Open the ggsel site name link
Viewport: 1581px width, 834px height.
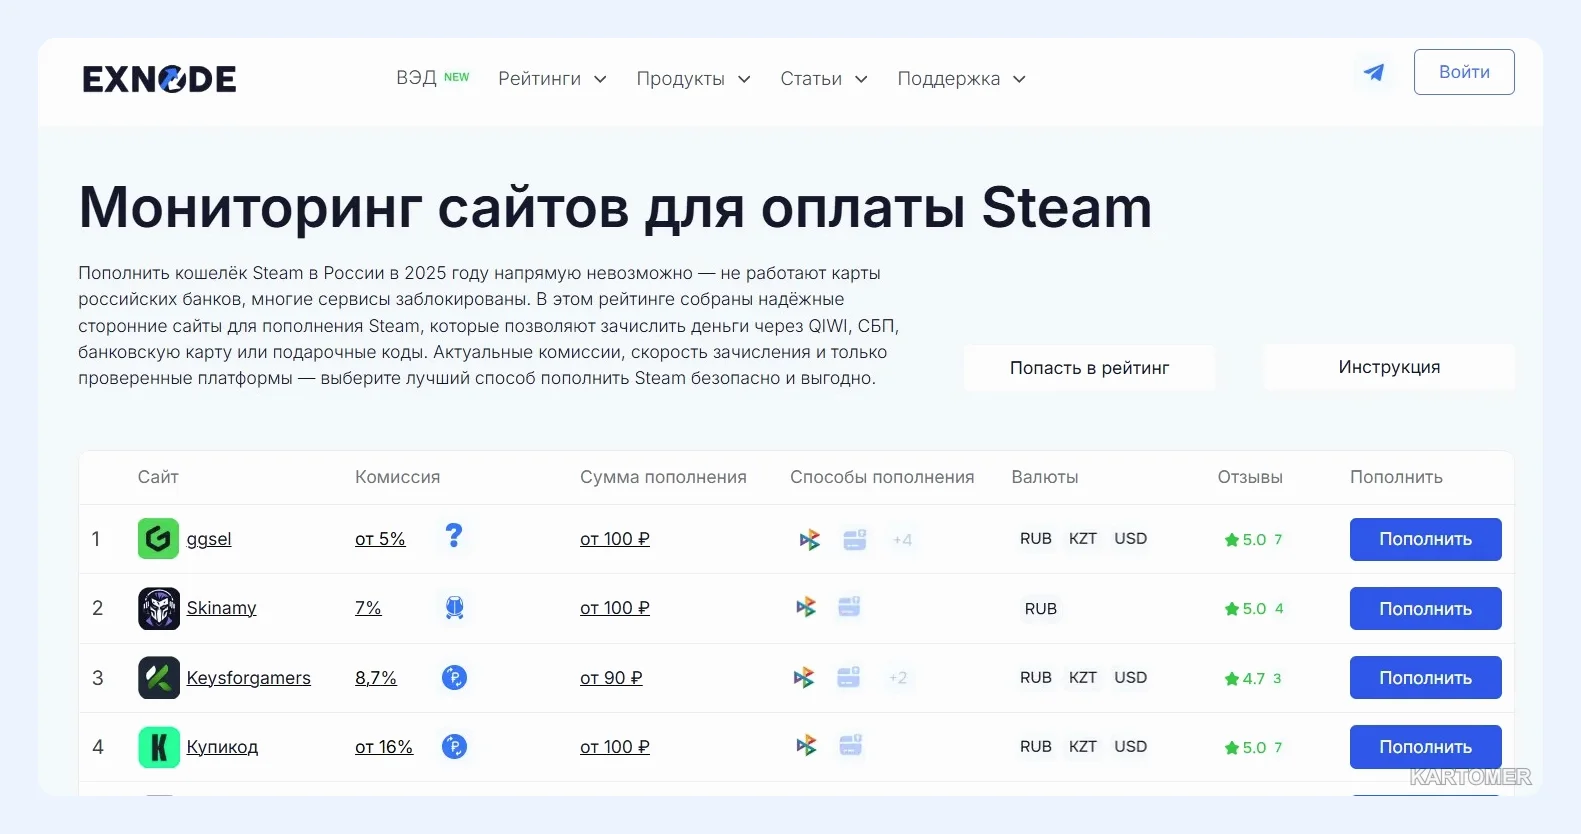point(209,539)
